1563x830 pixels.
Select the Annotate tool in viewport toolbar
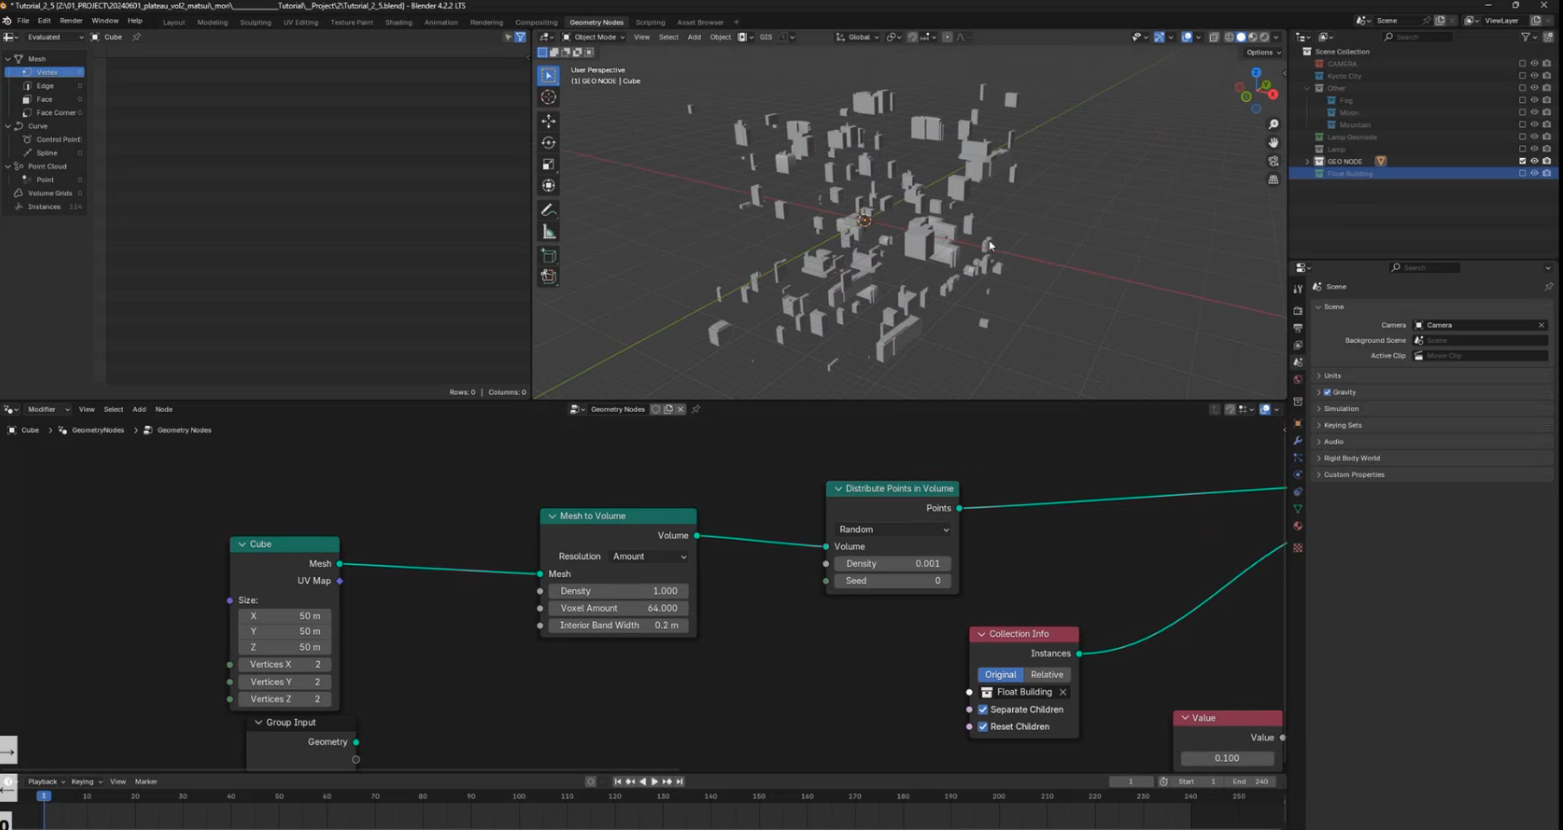pyautogui.click(x=548, y=210)
